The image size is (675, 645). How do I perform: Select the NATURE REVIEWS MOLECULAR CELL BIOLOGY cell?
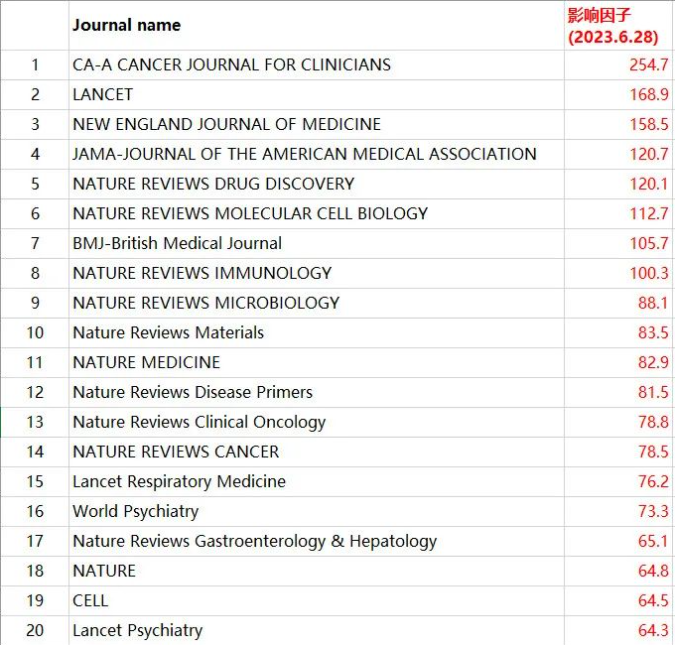pos(316,214)
